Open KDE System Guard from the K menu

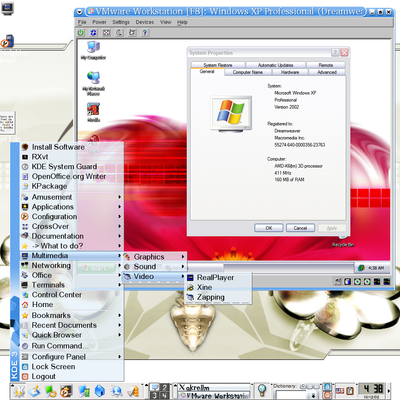[72, 166]
